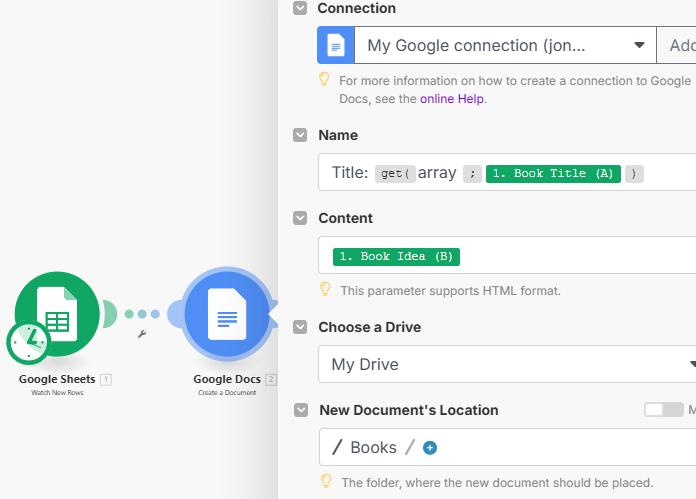This screenshot has width=696, height=499.
Task: Select the Books folder in location path
Action: (x=373, y=447)
